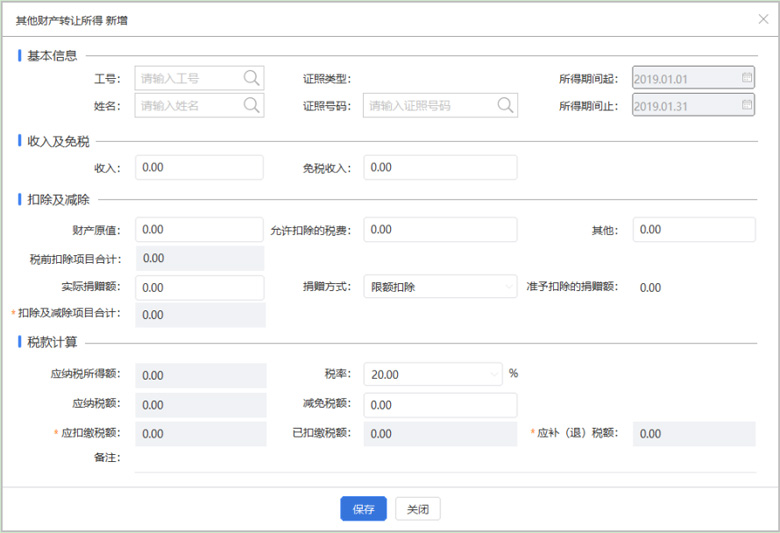This screenshot has width=780, height=533.
Task: Expand the 捐赠方式 dropdown
Action: 505,288
